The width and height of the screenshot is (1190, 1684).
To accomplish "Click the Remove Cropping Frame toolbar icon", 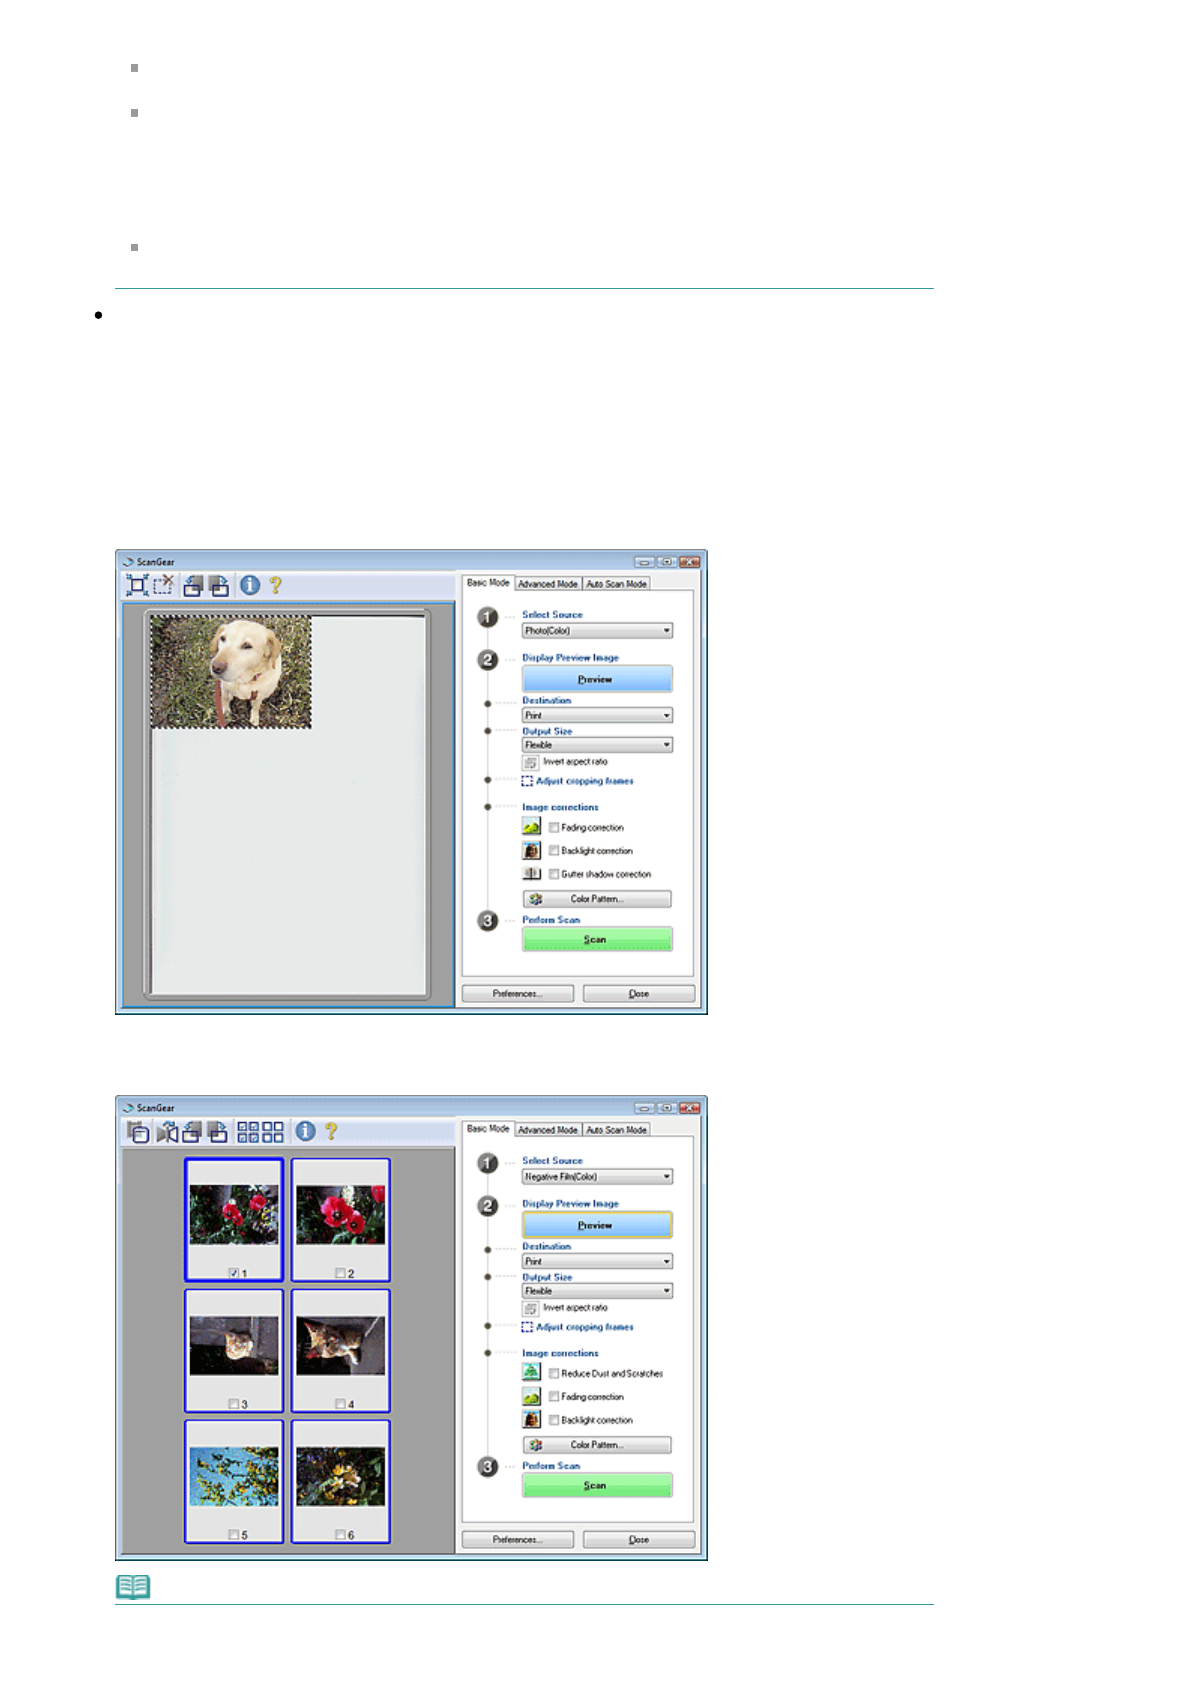I will (x=163, y=585).
